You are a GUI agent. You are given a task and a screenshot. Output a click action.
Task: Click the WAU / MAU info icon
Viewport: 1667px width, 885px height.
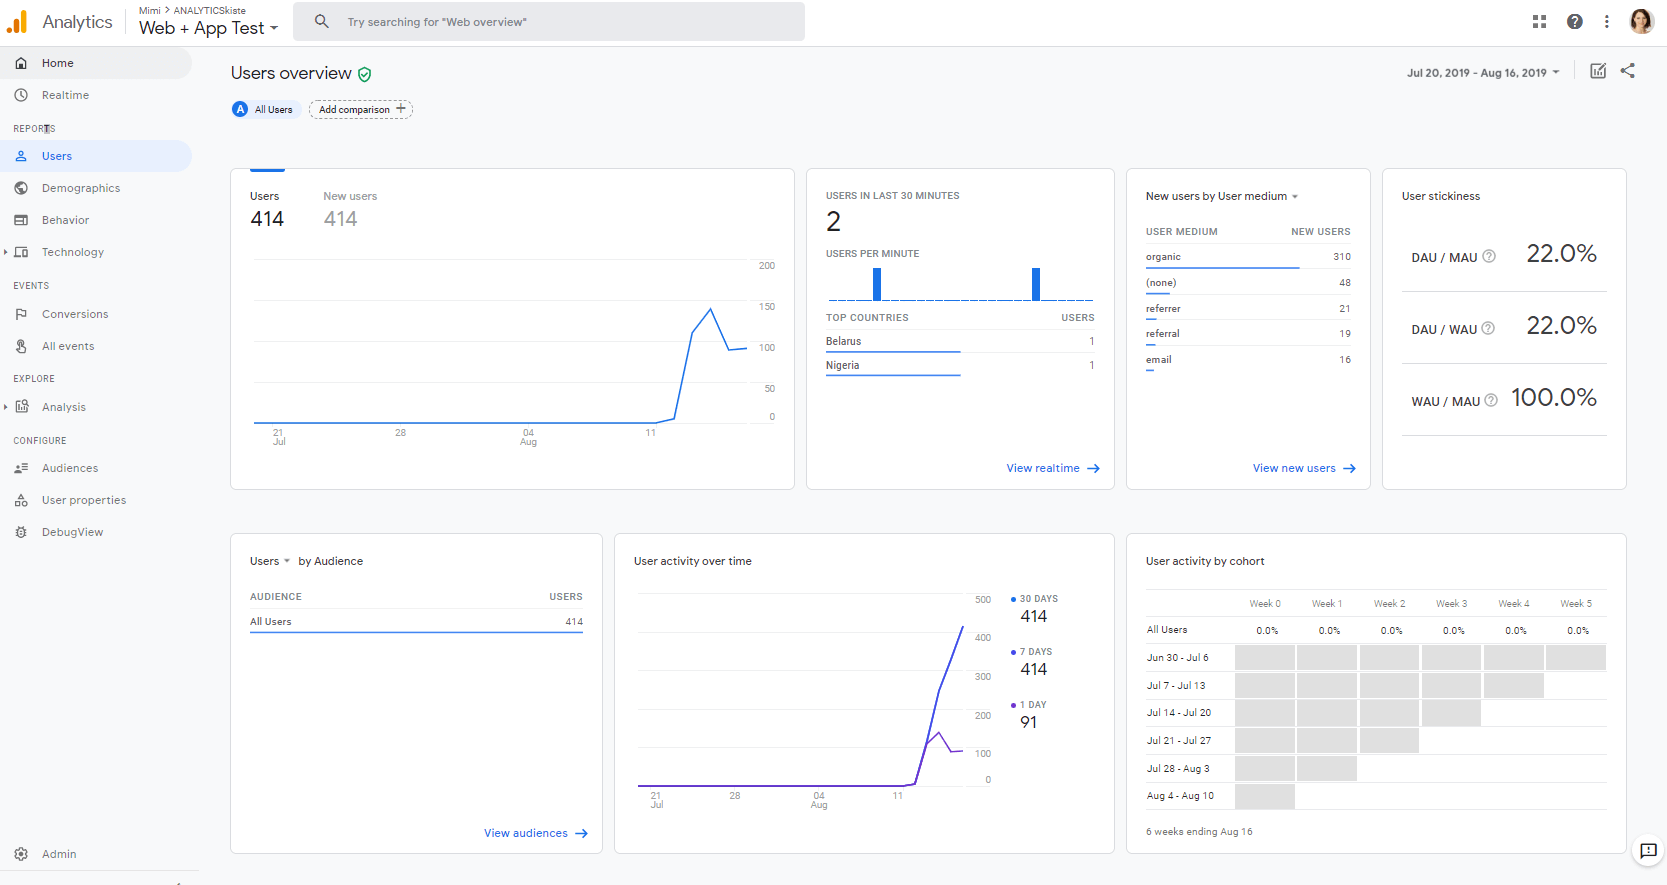click(x=1491, y=401)
